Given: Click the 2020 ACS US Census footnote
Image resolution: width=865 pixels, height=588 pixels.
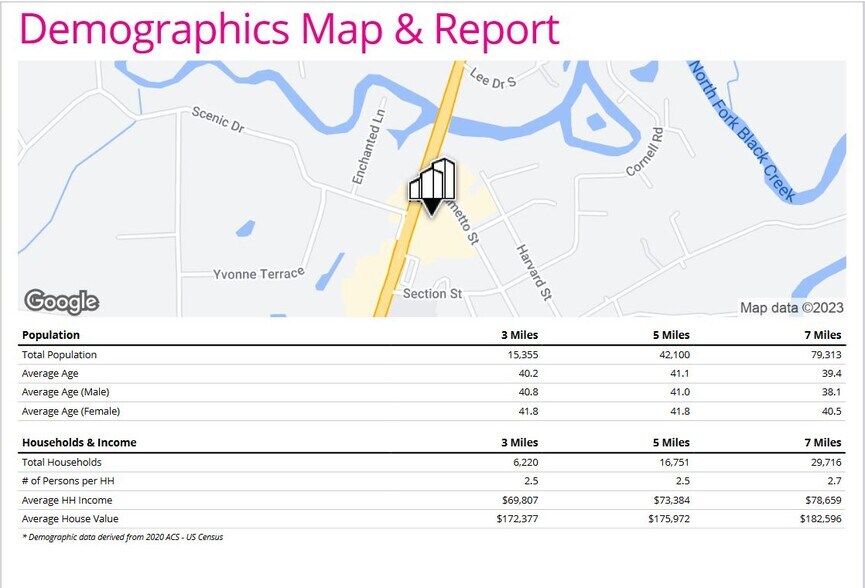Looking at the screenshot, I should click(122, 537).
